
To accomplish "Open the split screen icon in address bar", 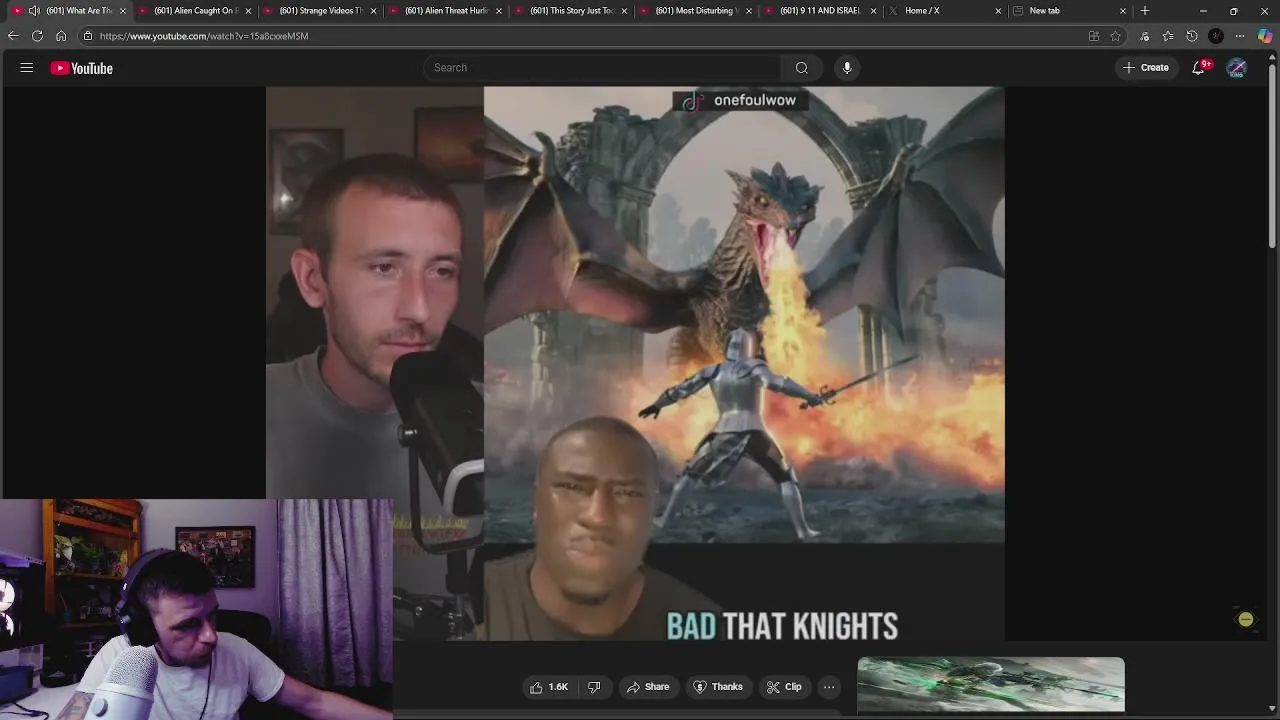I will point(1094,36).
